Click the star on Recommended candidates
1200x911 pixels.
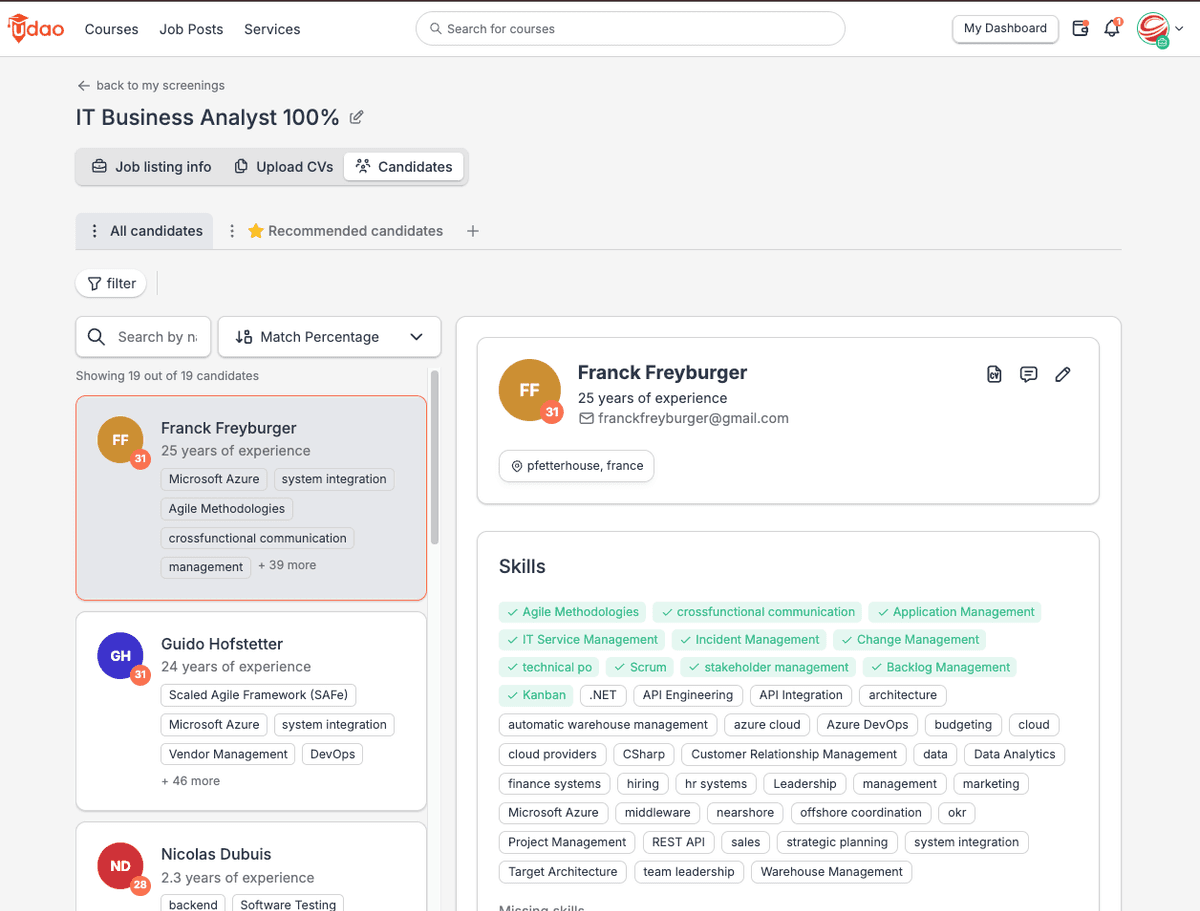(x=256, y=230)
